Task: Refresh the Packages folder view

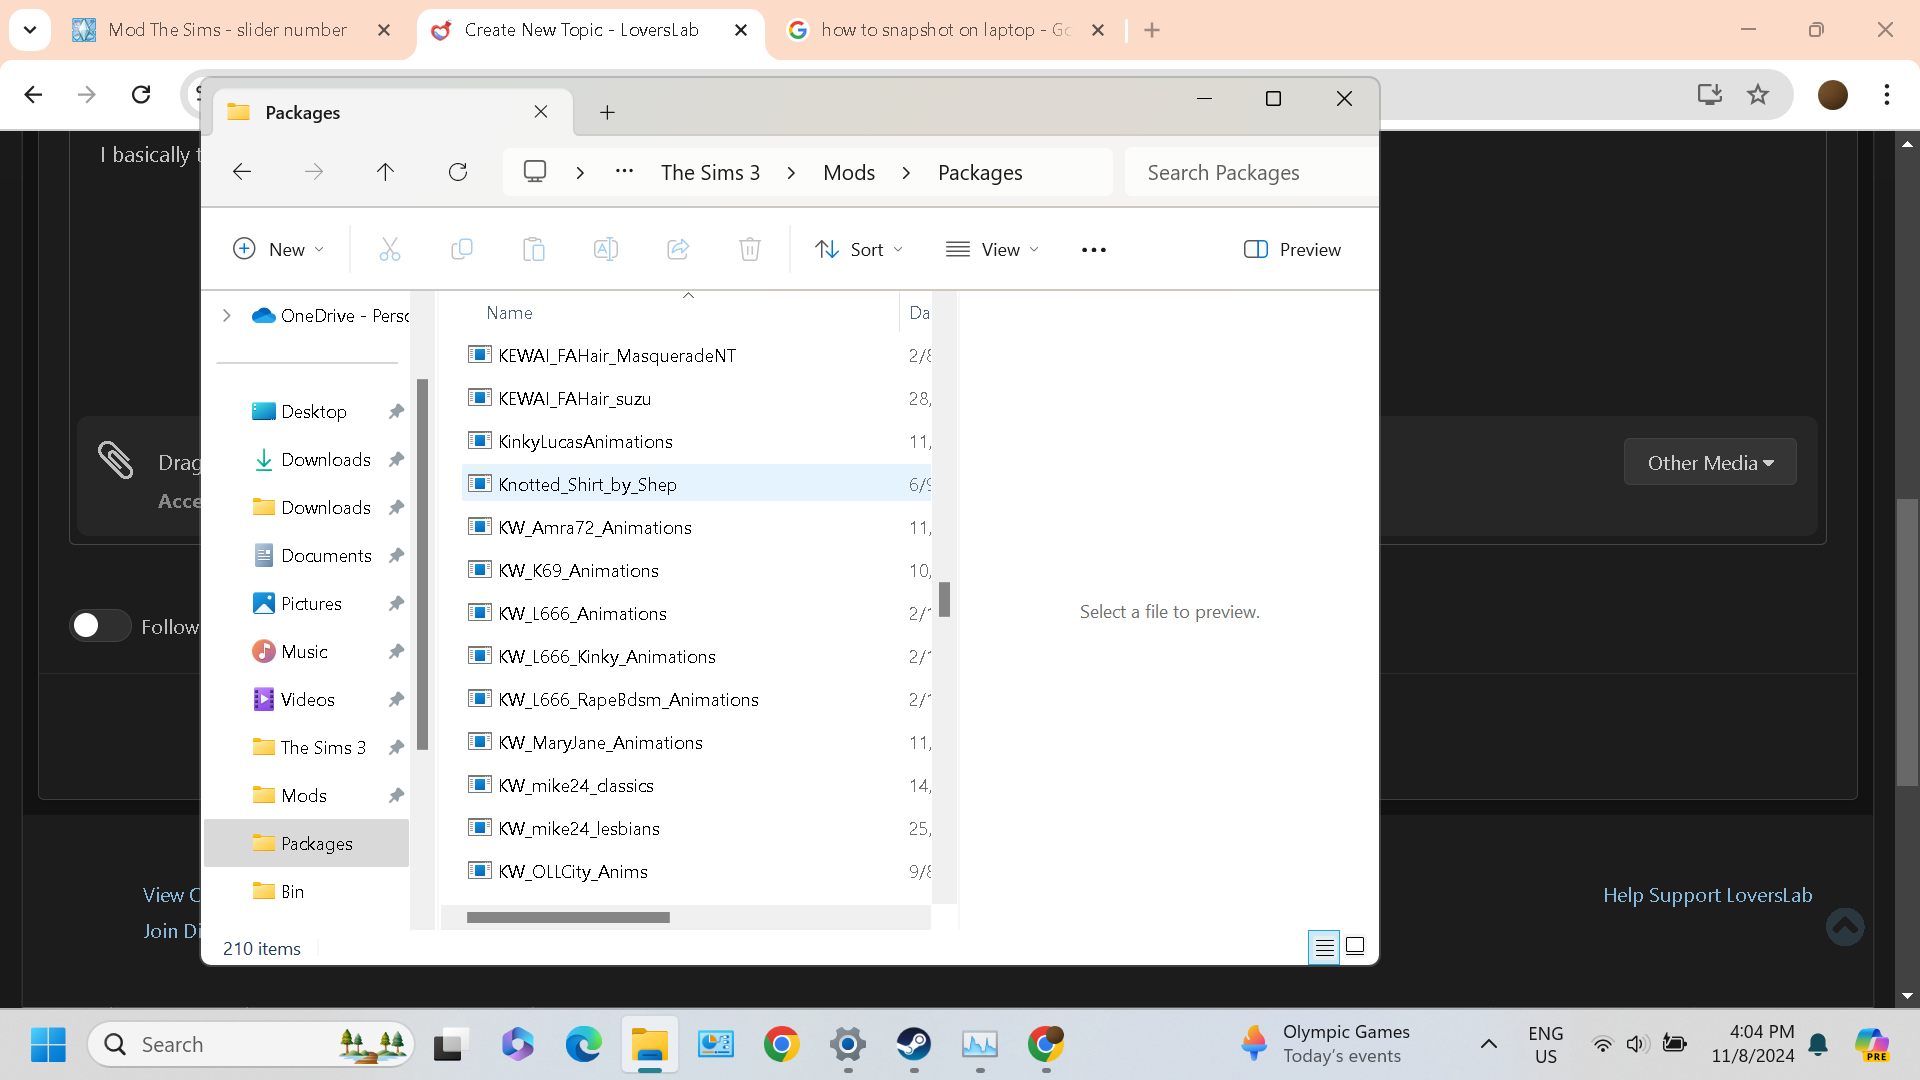Action: point(458,172)
